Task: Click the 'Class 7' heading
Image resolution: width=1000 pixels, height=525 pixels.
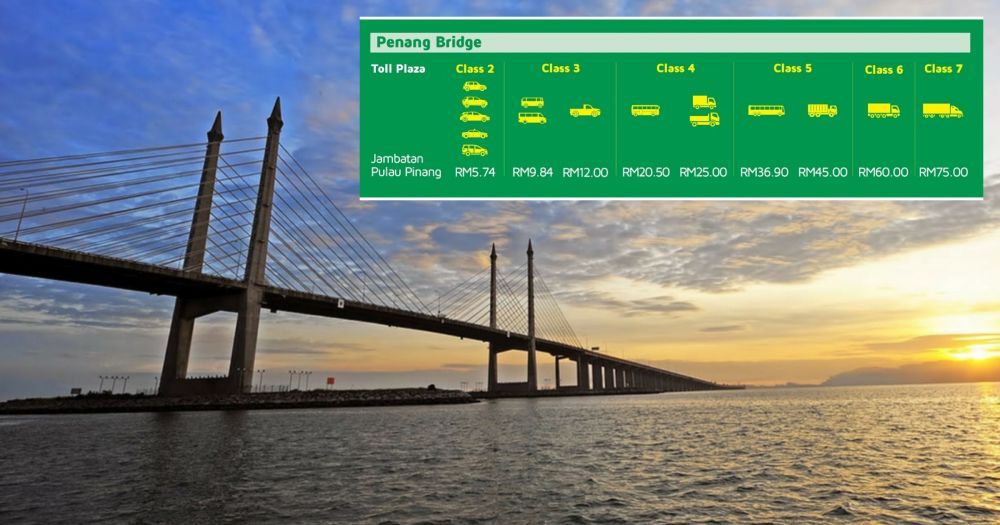Action: click(x=943, y=68)
